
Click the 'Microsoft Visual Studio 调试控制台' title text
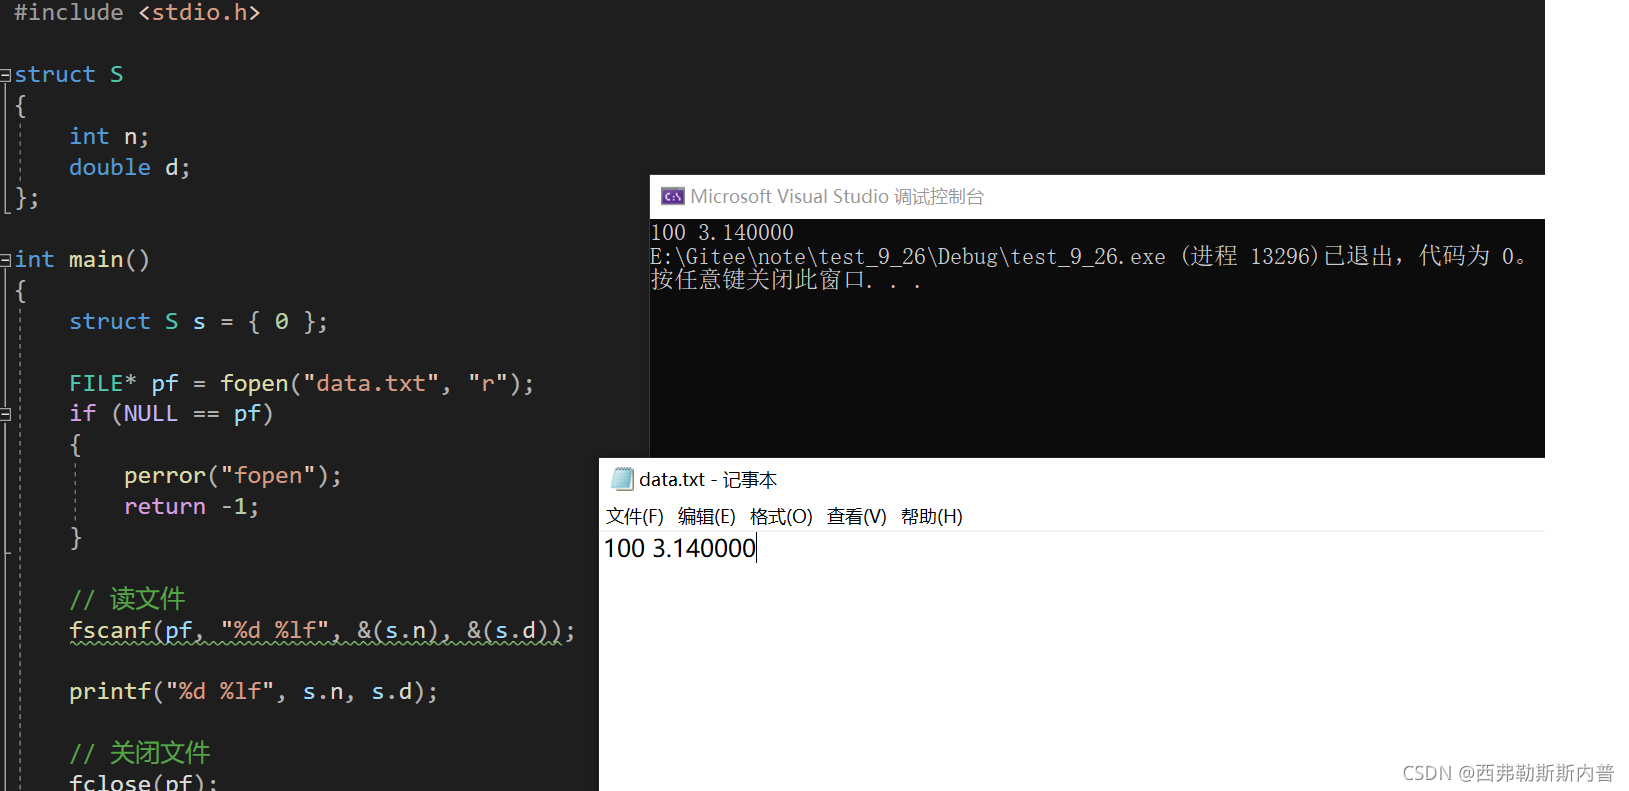[x=837, y=196]
